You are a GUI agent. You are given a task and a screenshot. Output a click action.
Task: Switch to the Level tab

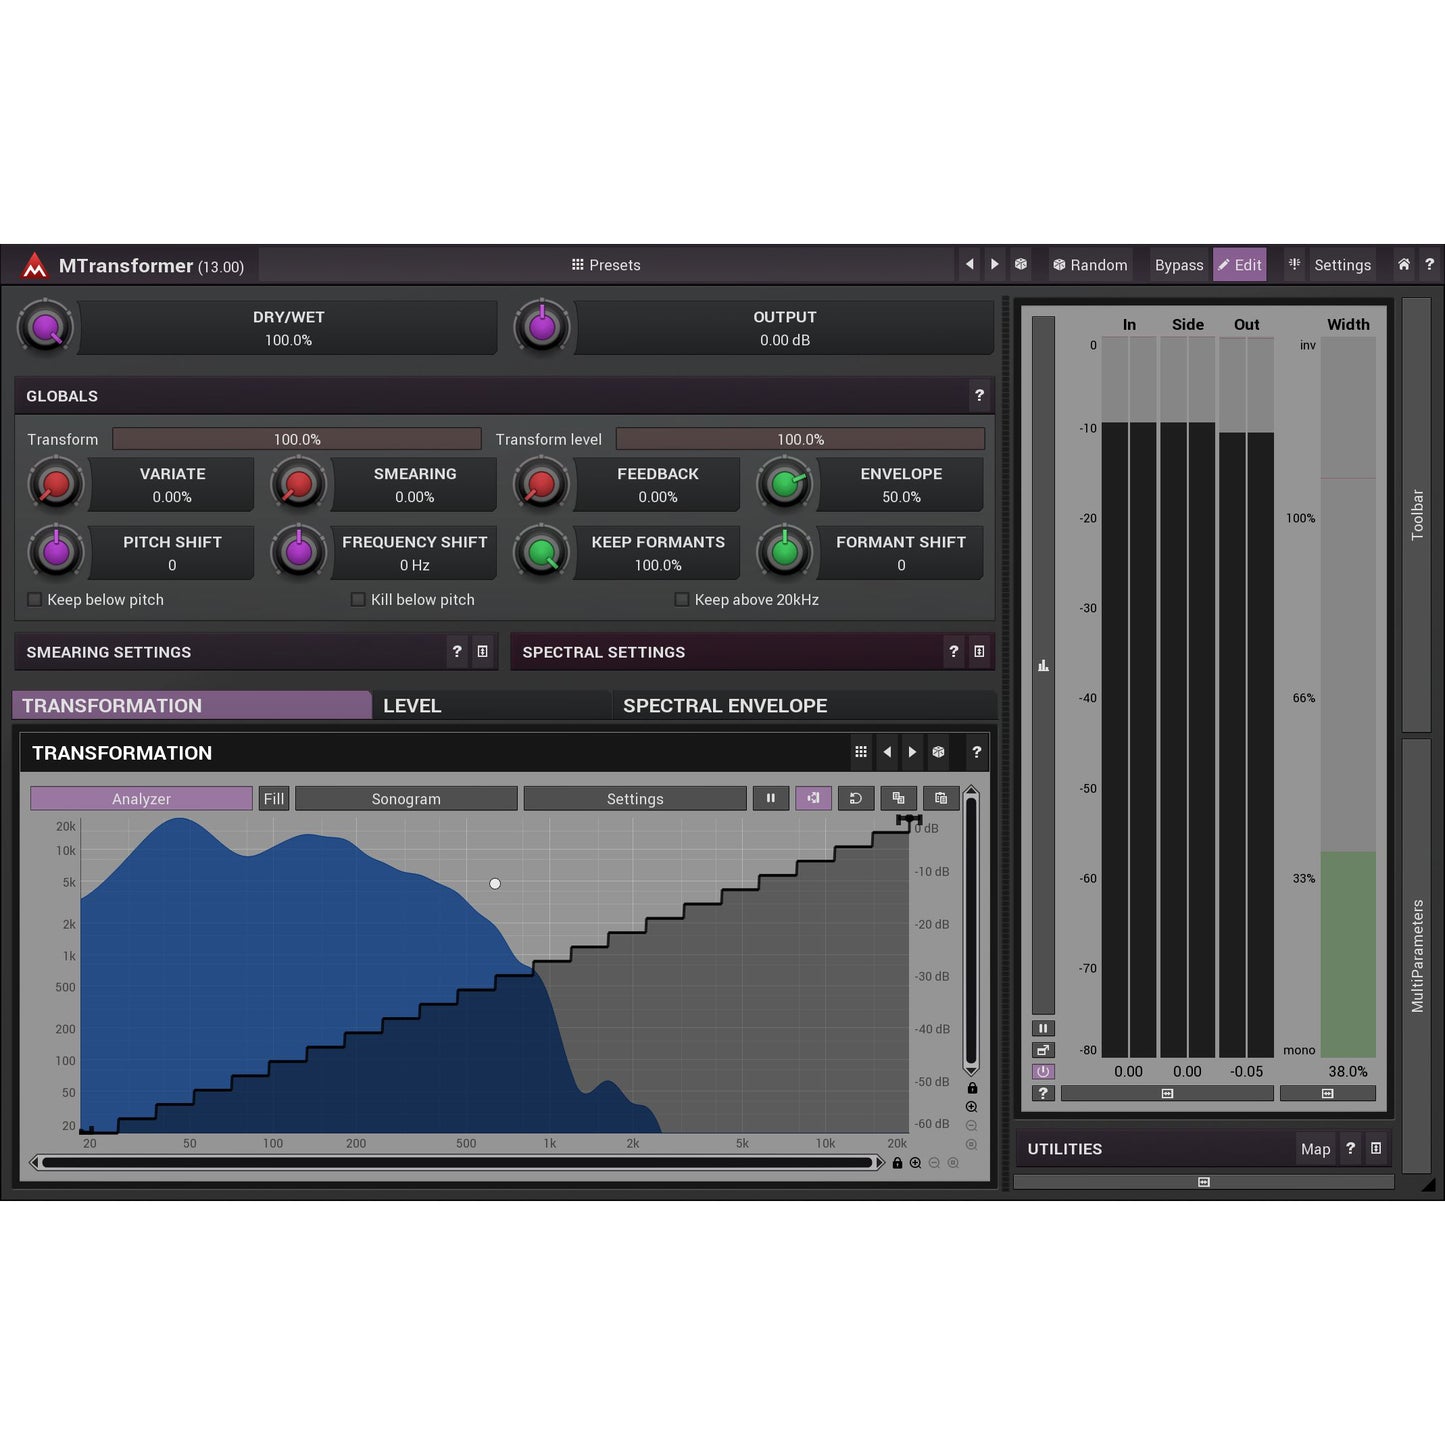412,705
